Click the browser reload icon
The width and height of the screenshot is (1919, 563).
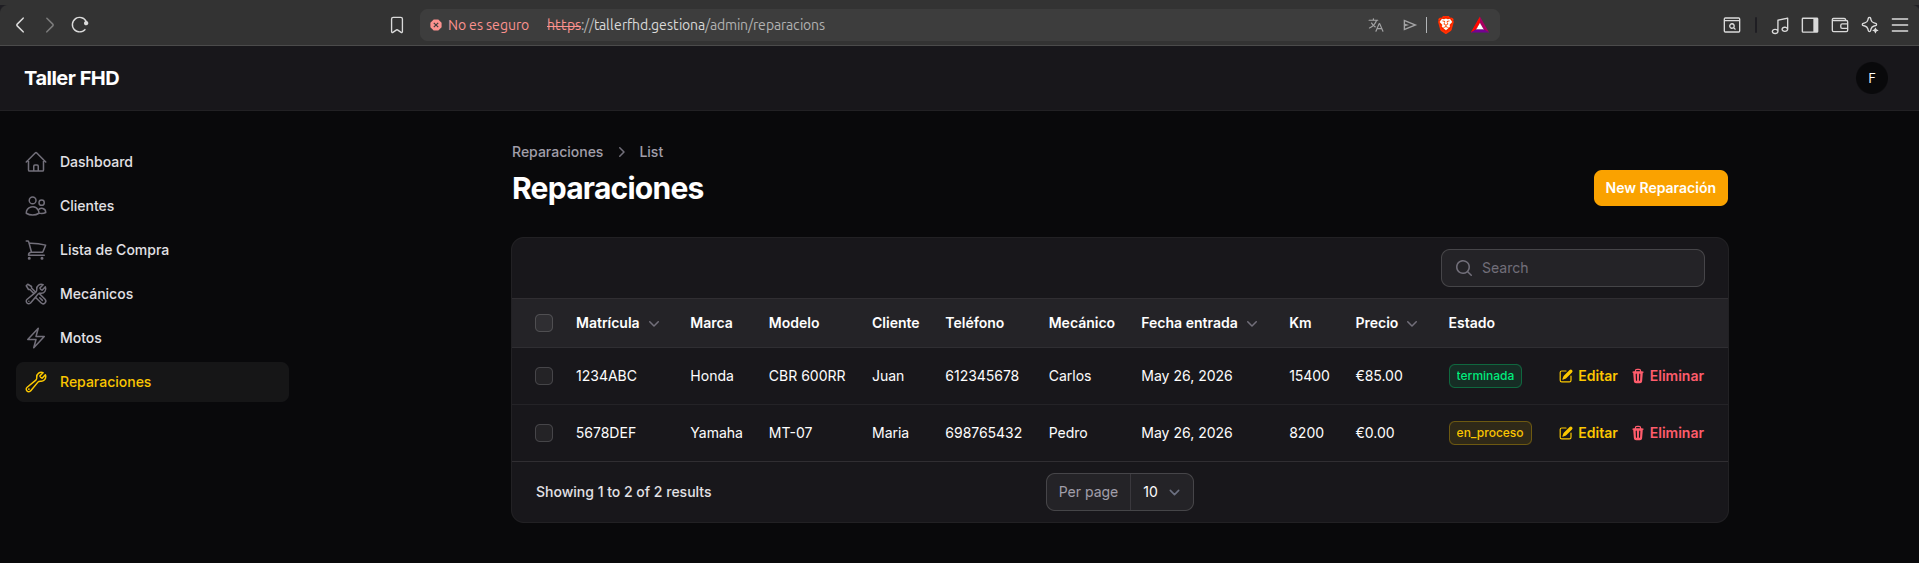(x=80, y=25)
